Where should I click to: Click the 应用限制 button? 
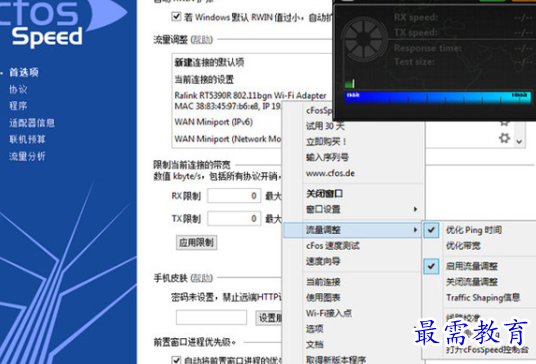tap(197, 243)
